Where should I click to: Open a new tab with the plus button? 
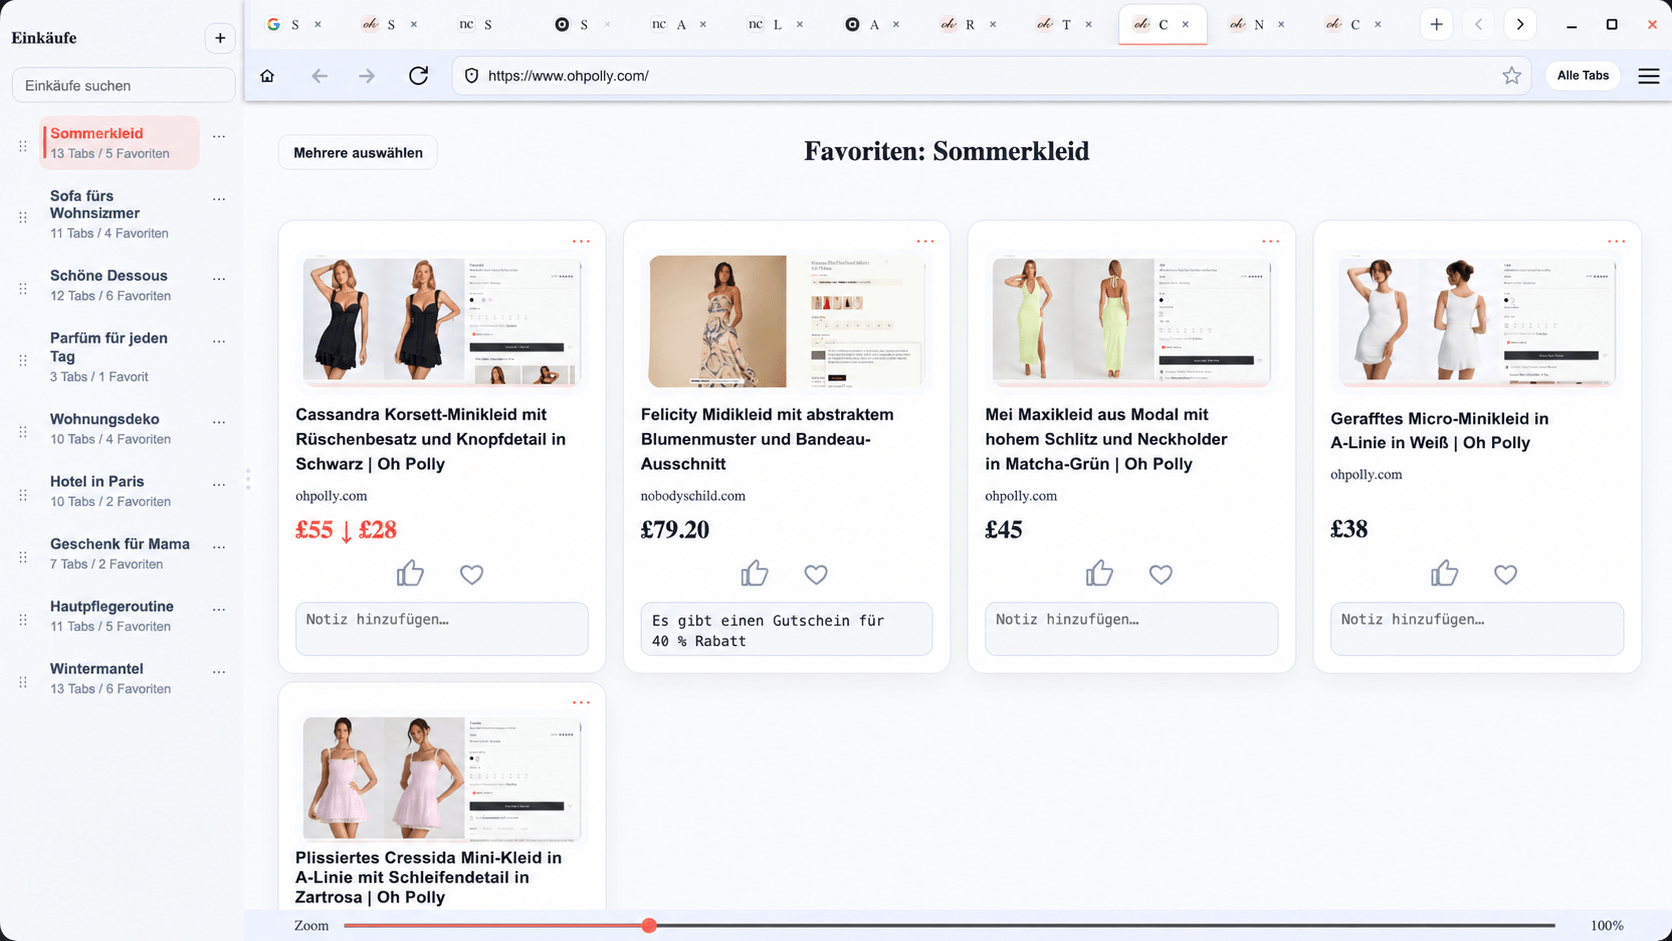tap(1436, 24)
